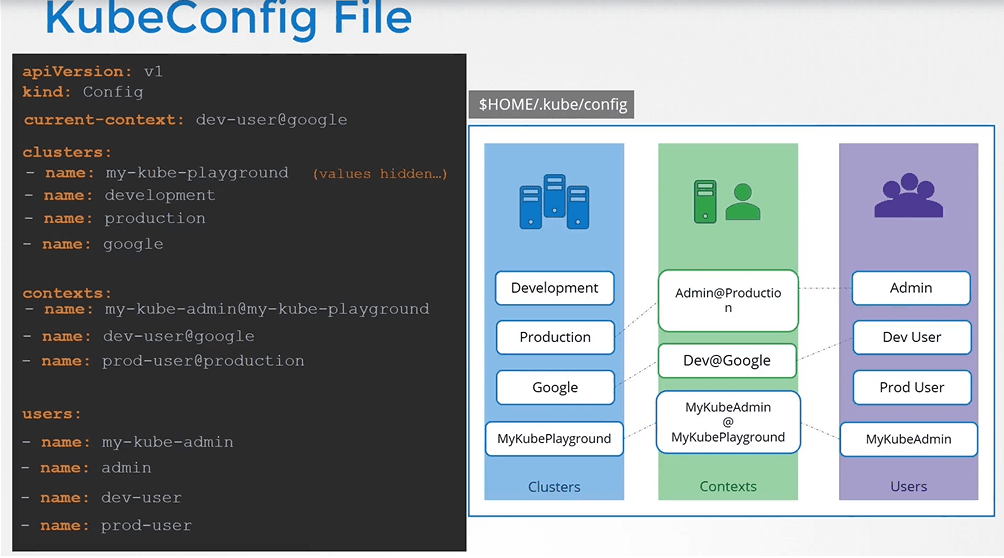Select the Production cluster box
The width and height of the screenshot is (1004, 558).
pyautogui.click(x=555, y=338)
